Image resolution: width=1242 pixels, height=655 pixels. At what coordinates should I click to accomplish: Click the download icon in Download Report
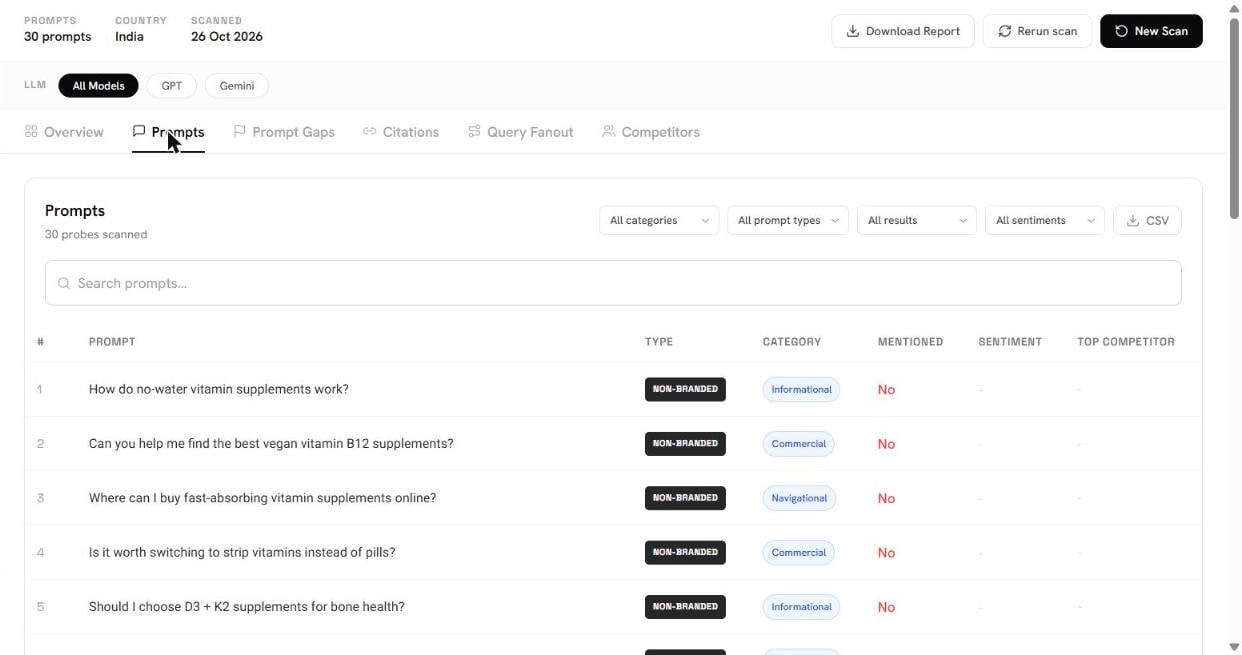coord(853,31)
